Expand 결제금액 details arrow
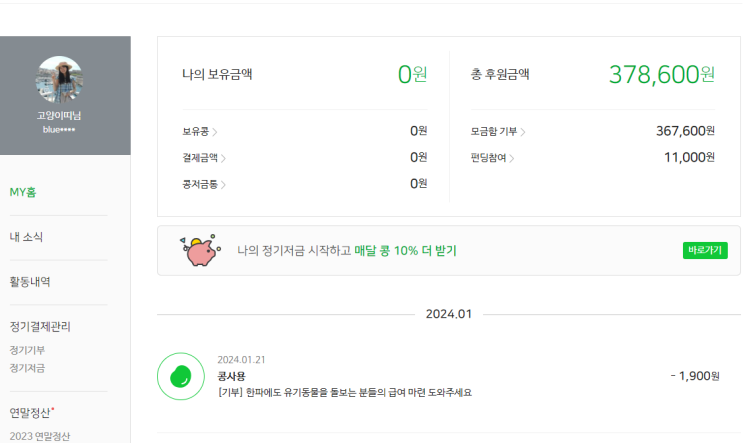This screenshot has height=443, width=743. pyautogui.click(x=223, y=158)
